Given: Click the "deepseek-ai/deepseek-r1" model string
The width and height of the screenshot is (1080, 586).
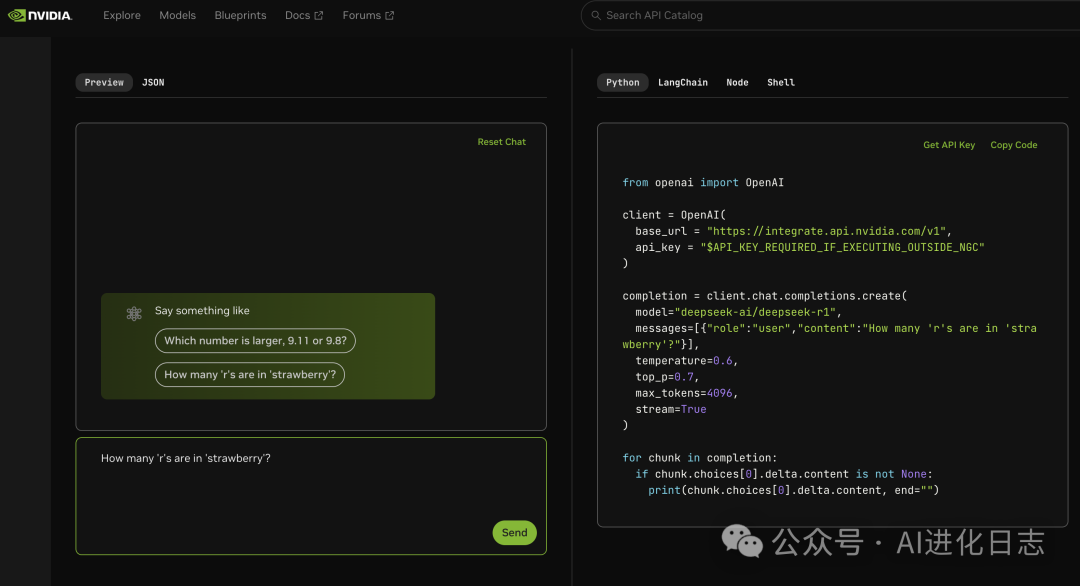Looking at the screenshot, I should (756, 312).
